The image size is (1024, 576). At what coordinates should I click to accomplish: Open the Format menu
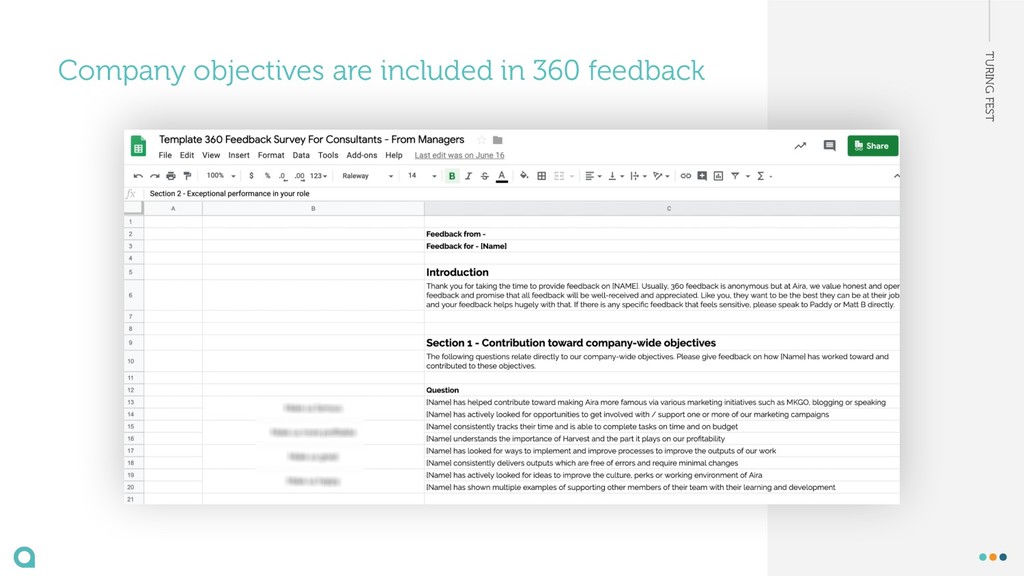click(x=271, y=155)
